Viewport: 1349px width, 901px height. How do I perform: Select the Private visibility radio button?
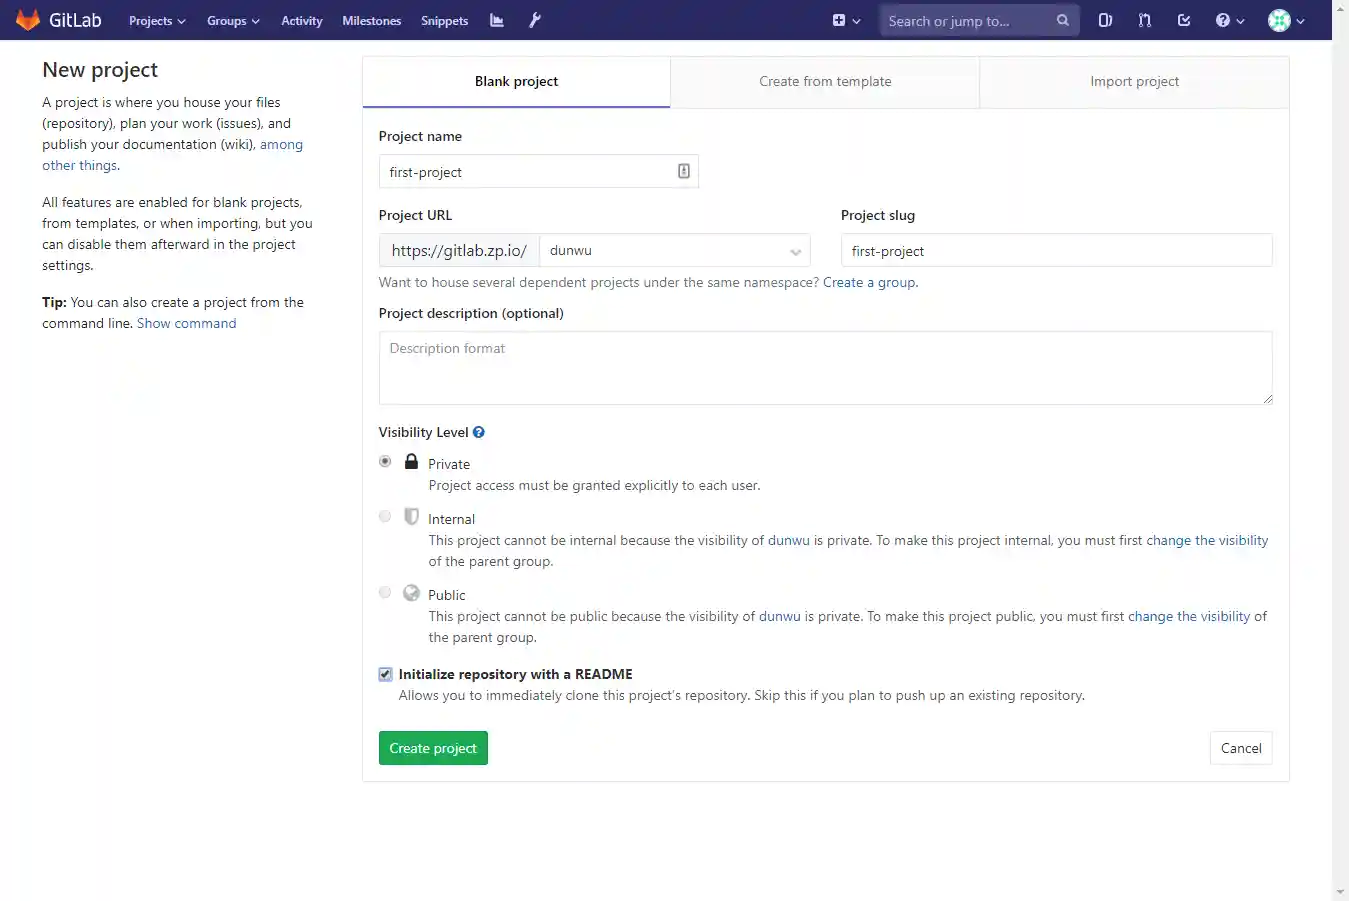(385, 462)
